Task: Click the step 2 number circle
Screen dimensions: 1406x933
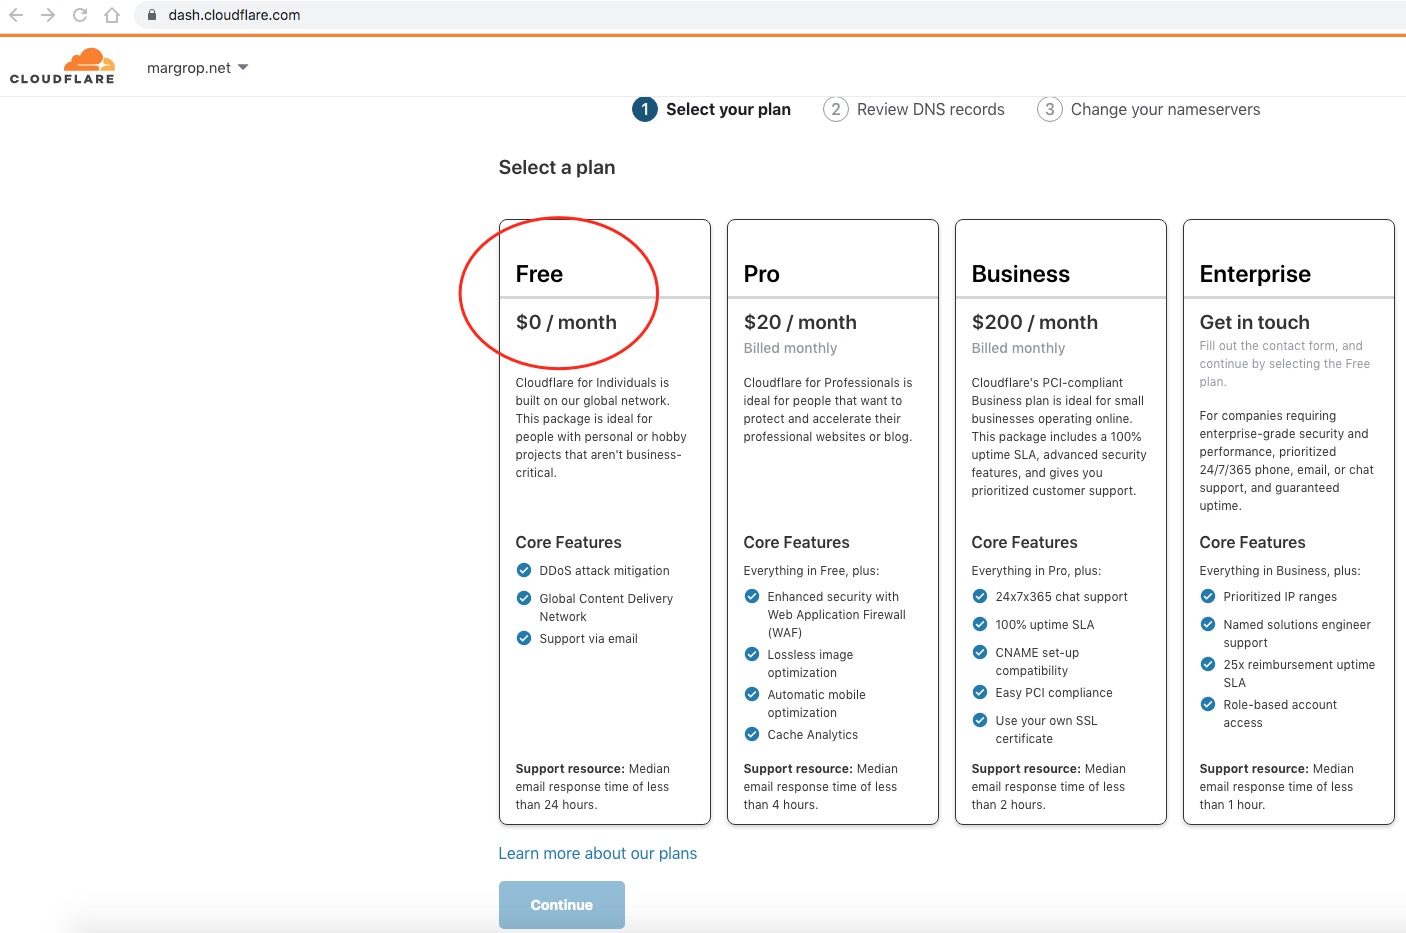Action: tap(836, 109)
